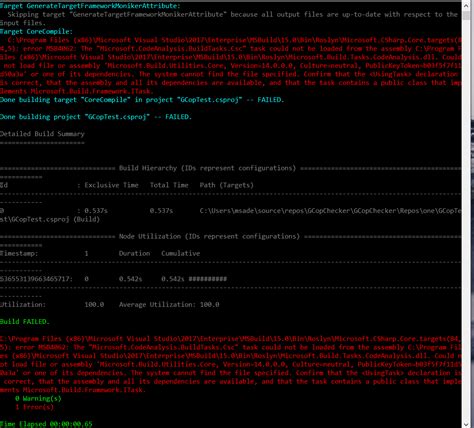The width and height of the screenshot is (474, 428).
Task: Click the "Average Utilization: 100.0" text
Action: (x=169, y=304)
